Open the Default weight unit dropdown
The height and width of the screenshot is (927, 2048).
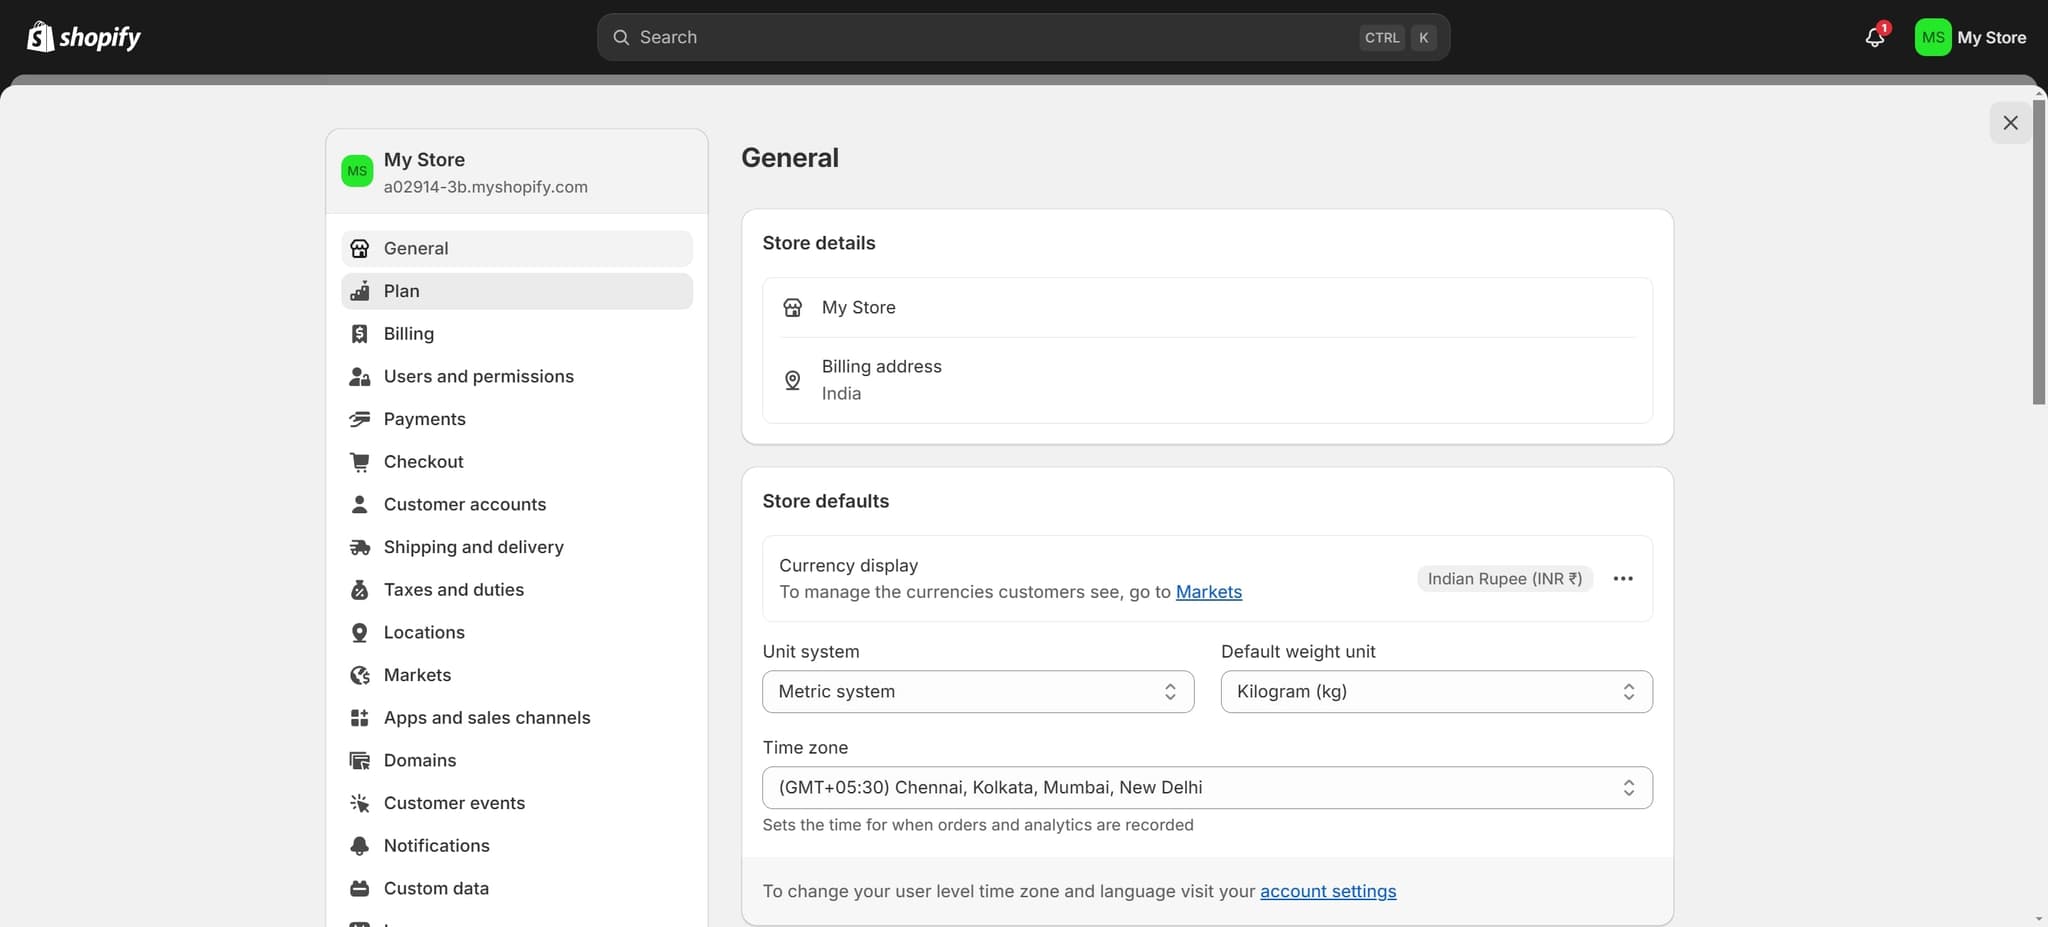[x=1436, y=691]
